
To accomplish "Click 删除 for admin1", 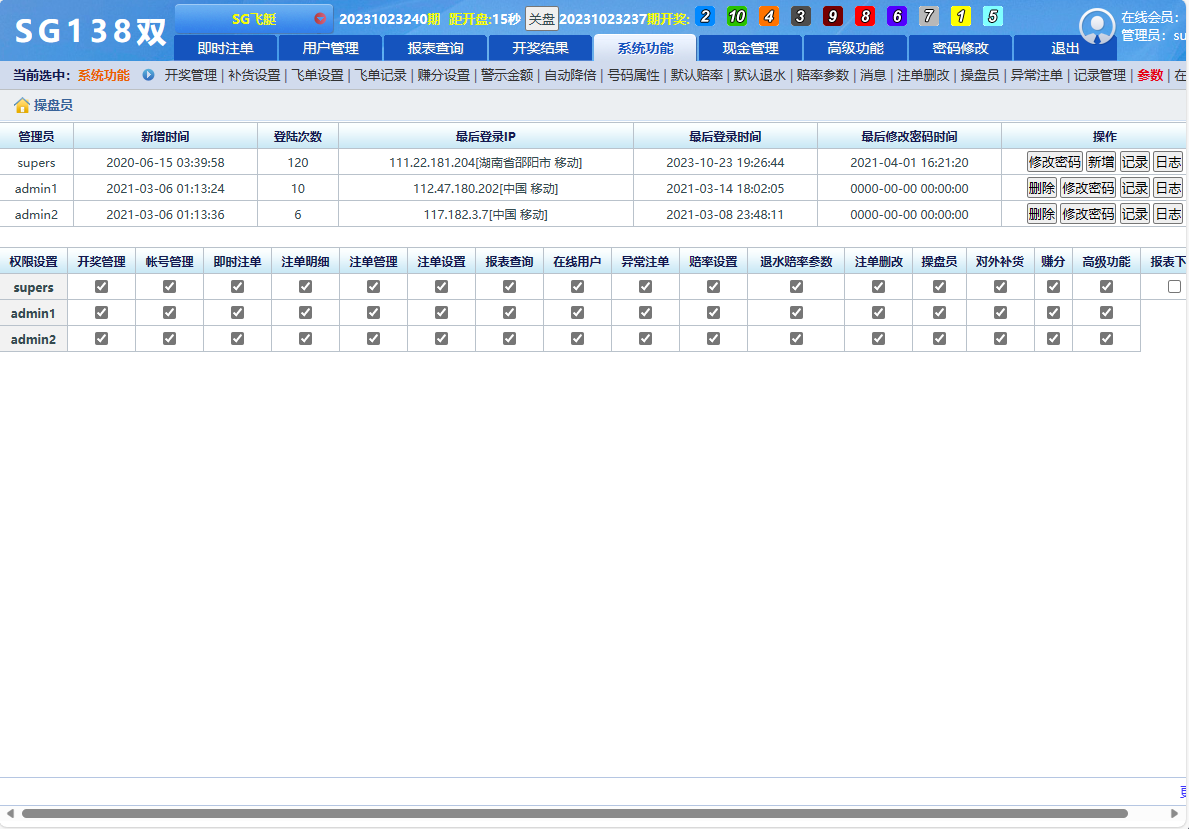I will point(1041,188).
